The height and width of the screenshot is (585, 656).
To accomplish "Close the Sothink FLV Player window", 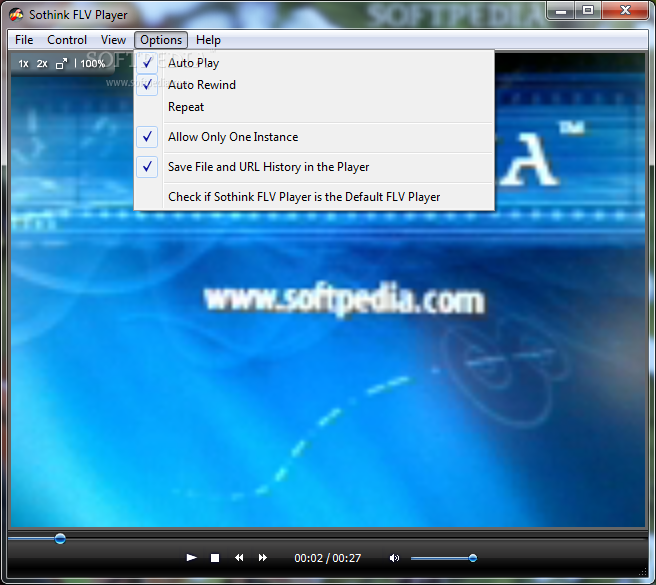I will 625,11.
